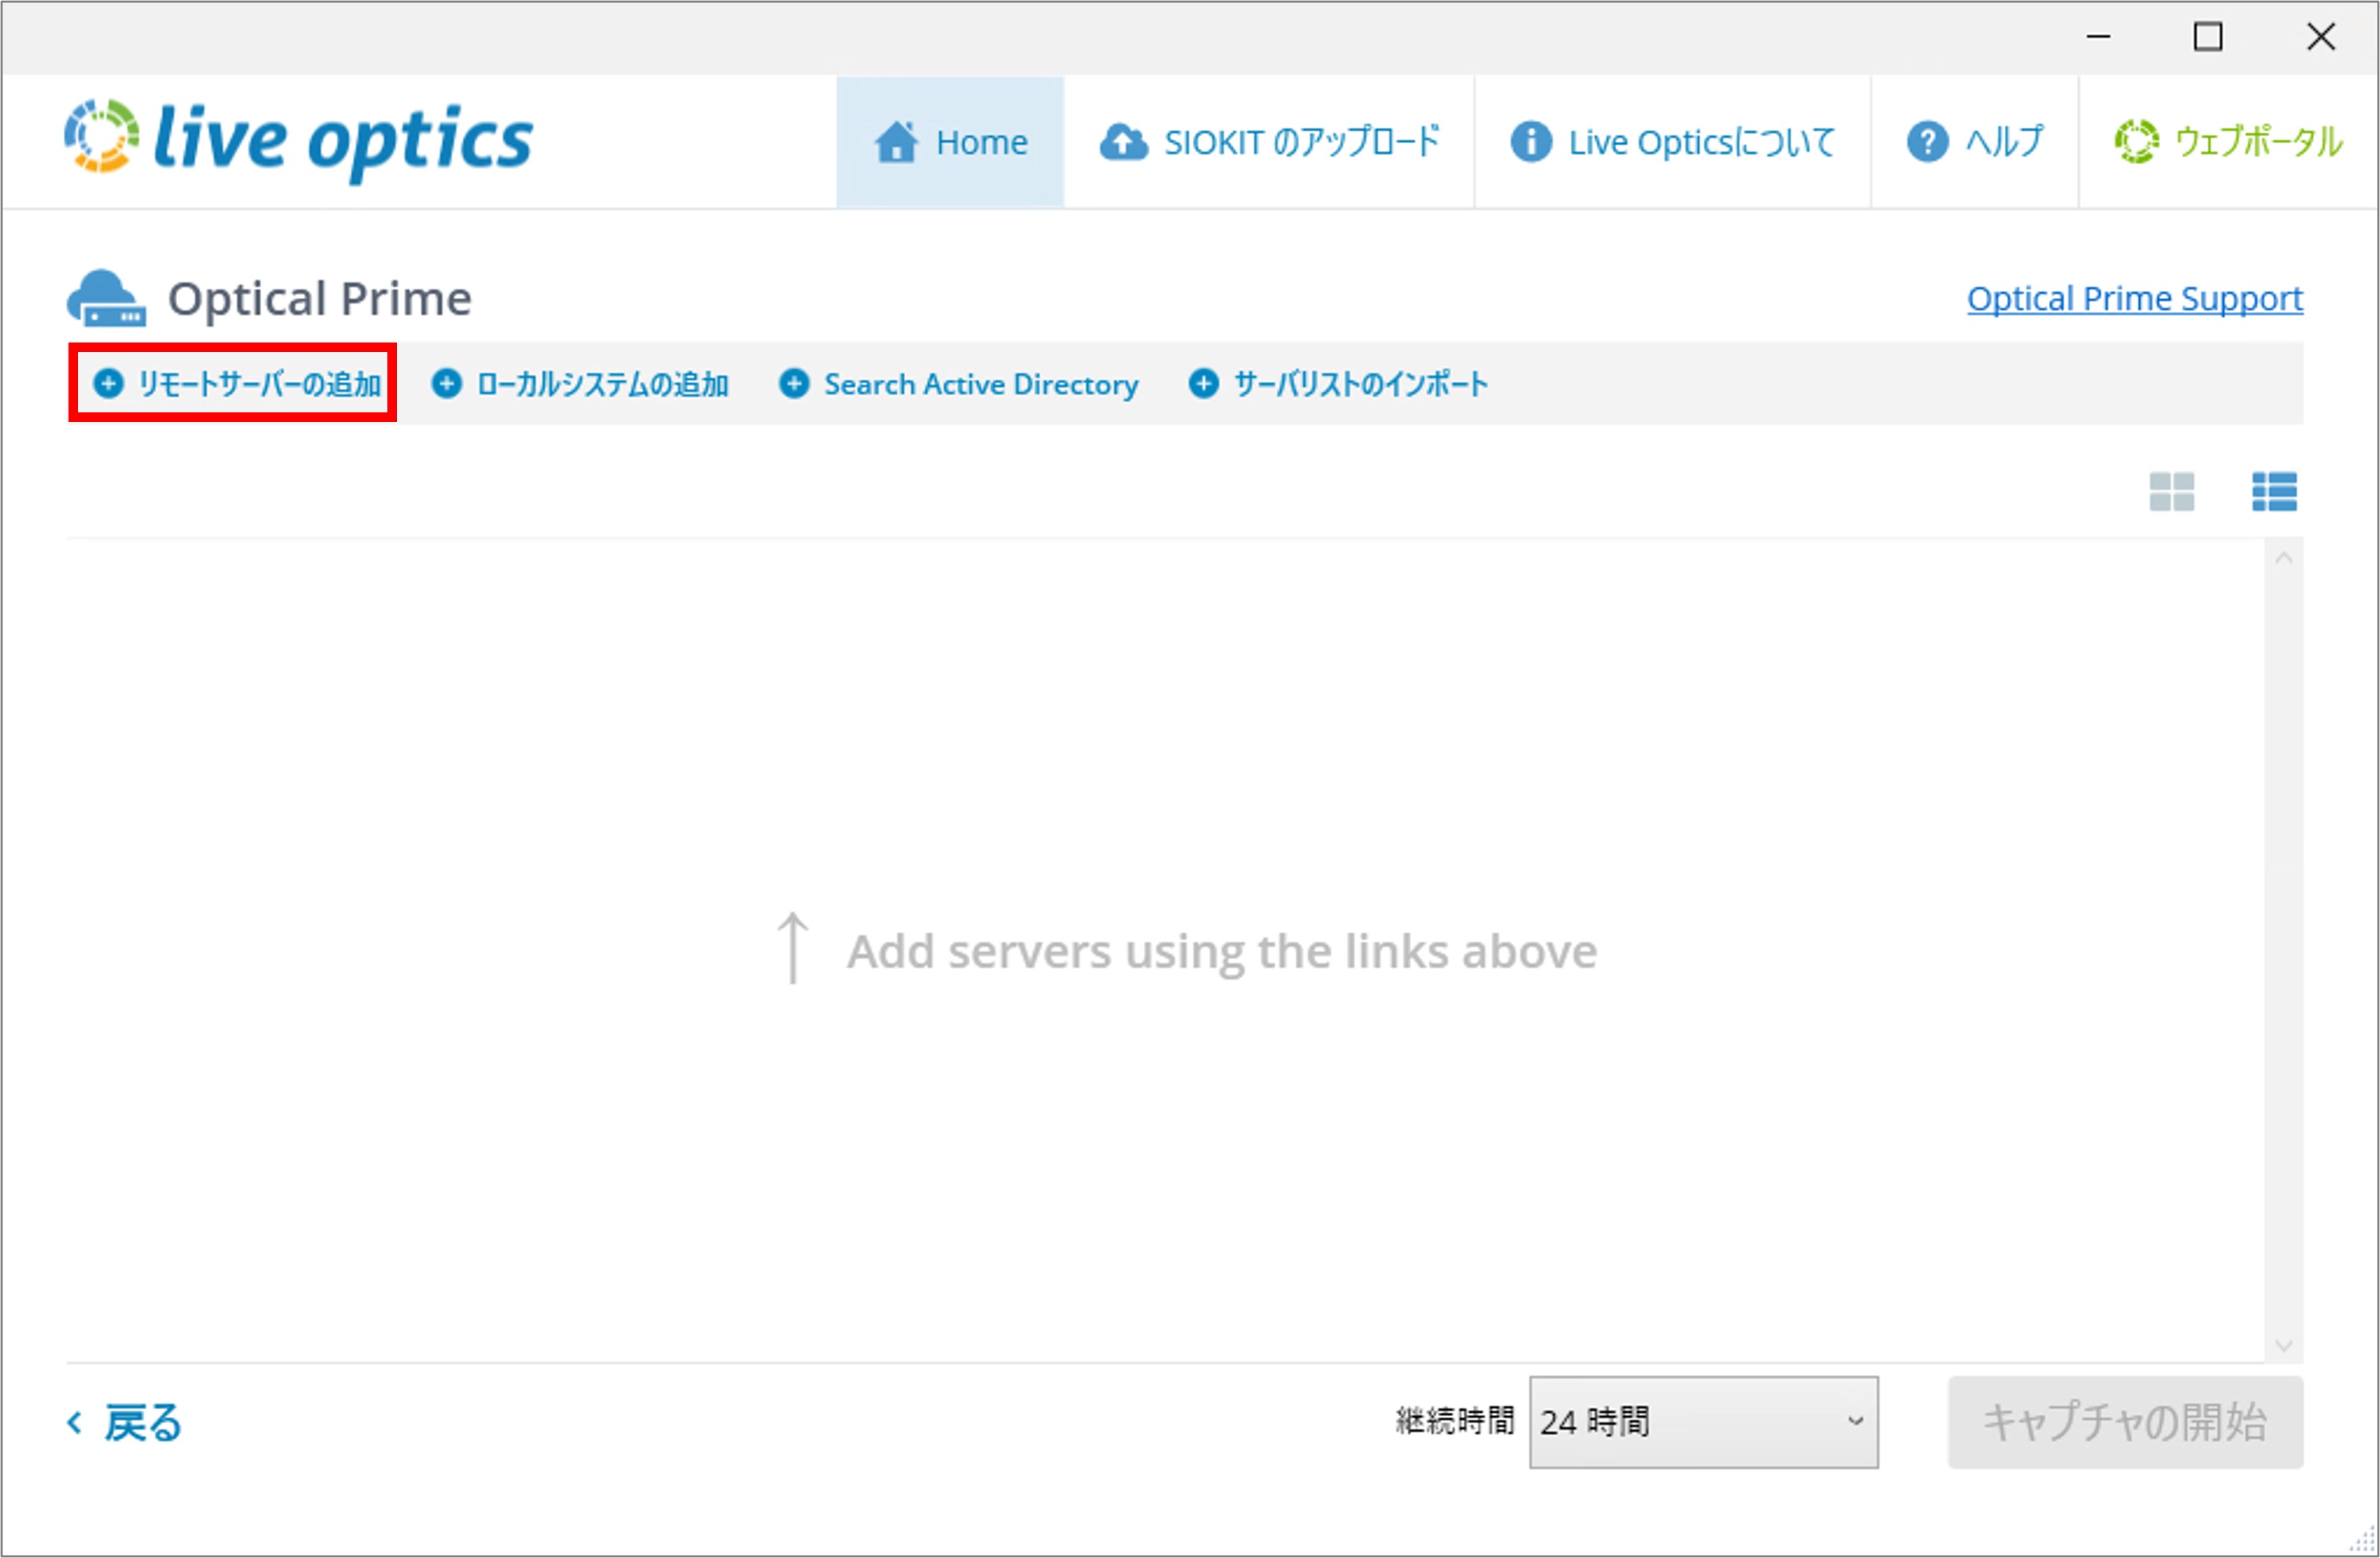Open the Optical Prime Support link
The image size is (2380, 1558).
tap(2134, 298)
